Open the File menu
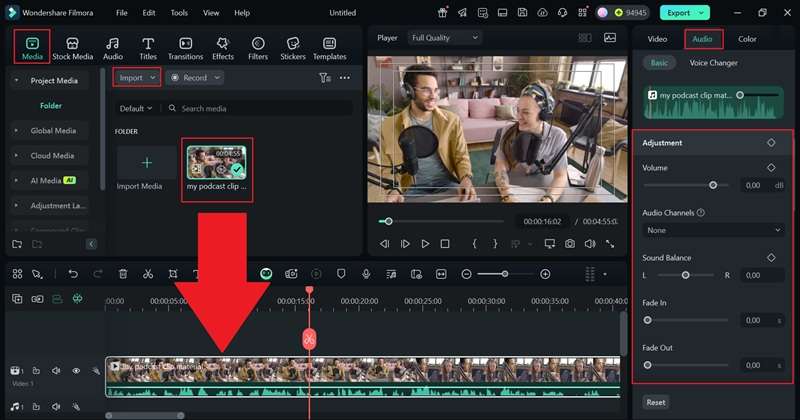 click(x=121, y=13)
